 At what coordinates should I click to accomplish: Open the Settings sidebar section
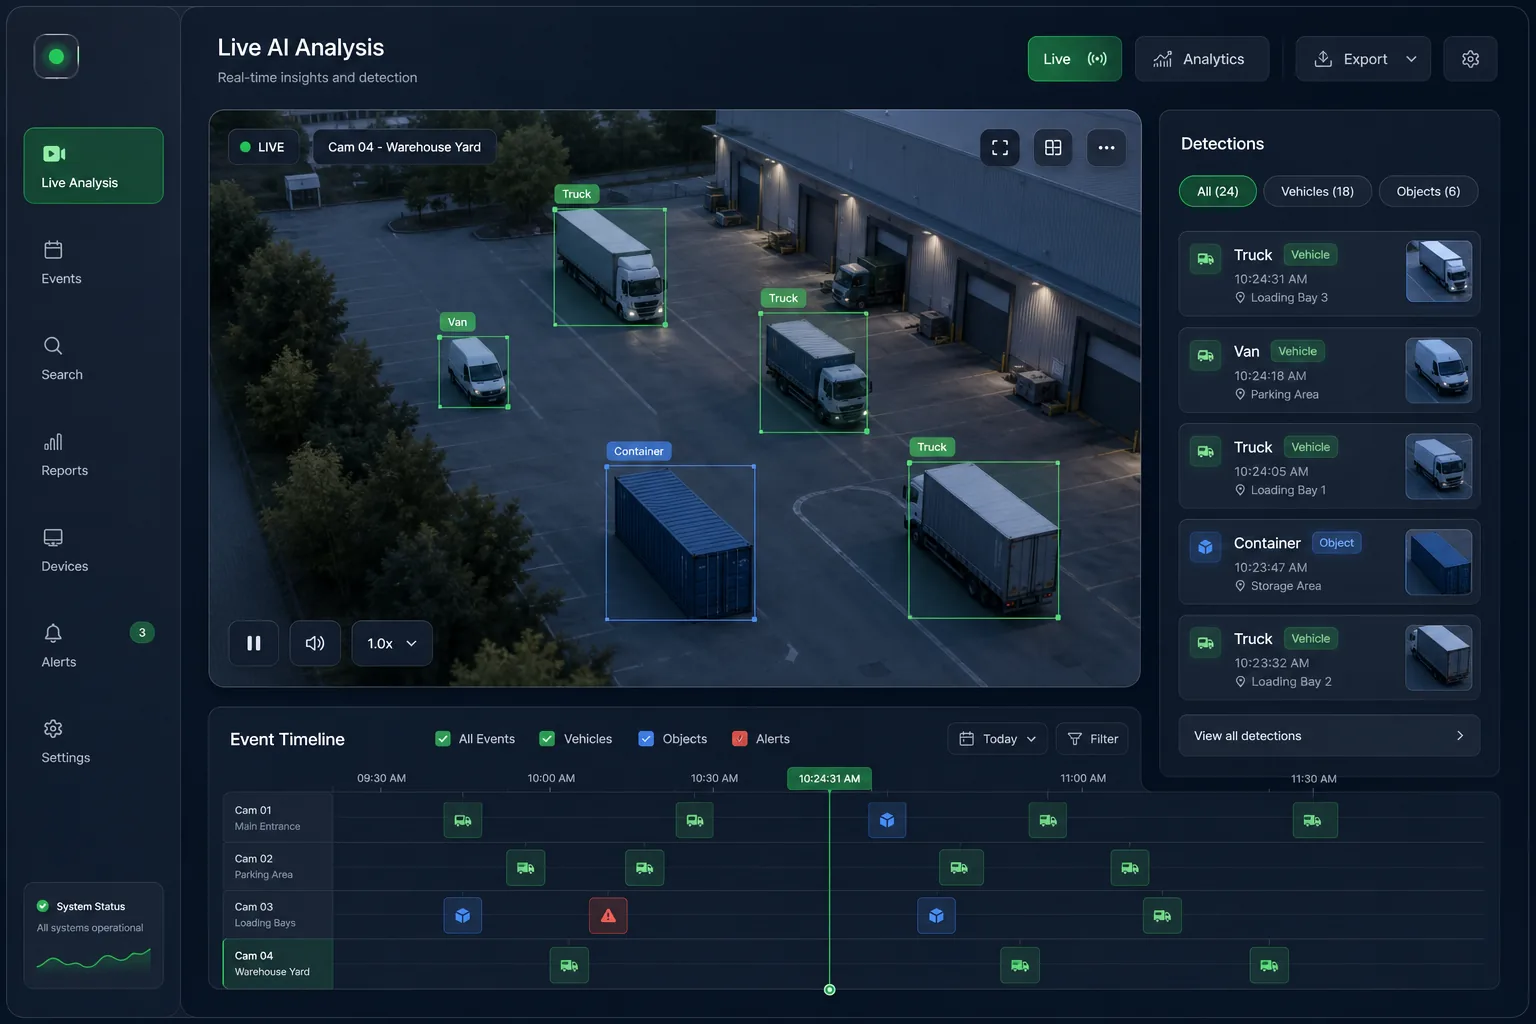(x=65, y=742)
